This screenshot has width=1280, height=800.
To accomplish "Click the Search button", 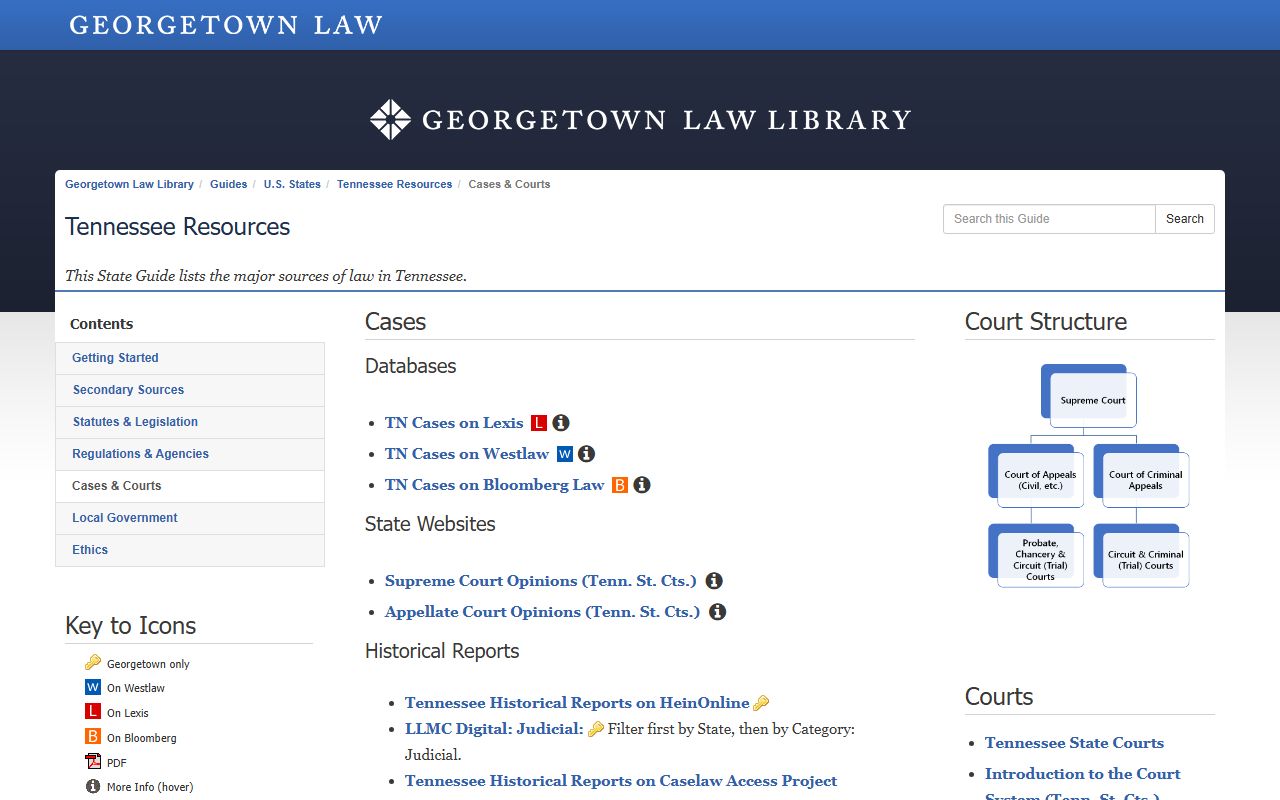I will (1185, 219).
